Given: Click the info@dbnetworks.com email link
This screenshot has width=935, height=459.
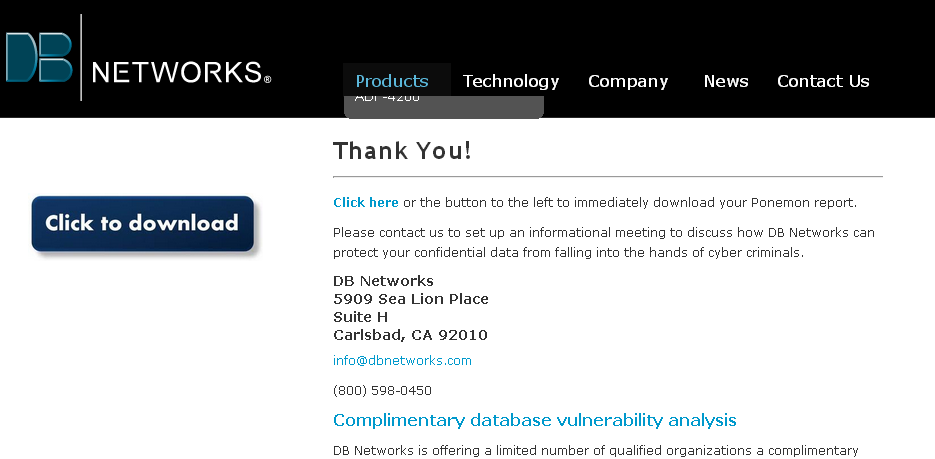Looking at the screenshot, I should coord(402,361).
